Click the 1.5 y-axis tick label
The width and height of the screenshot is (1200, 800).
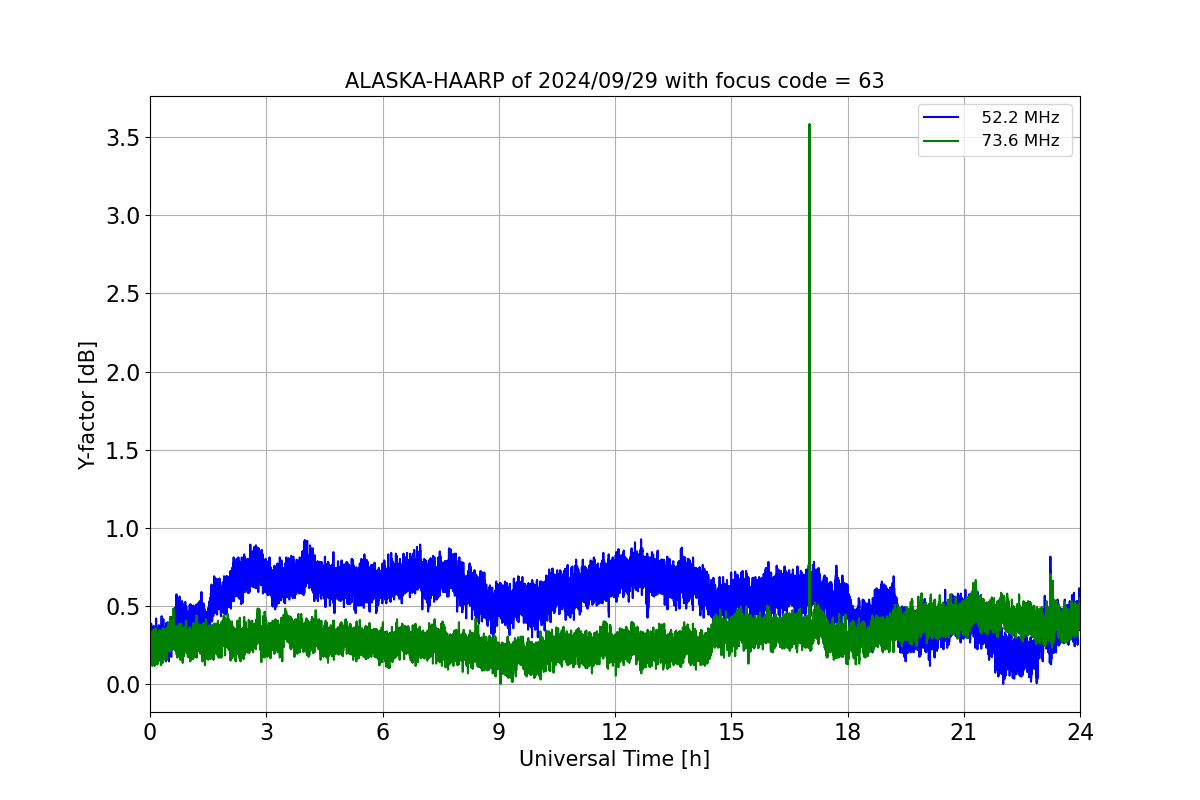click(x=123, y=450)
